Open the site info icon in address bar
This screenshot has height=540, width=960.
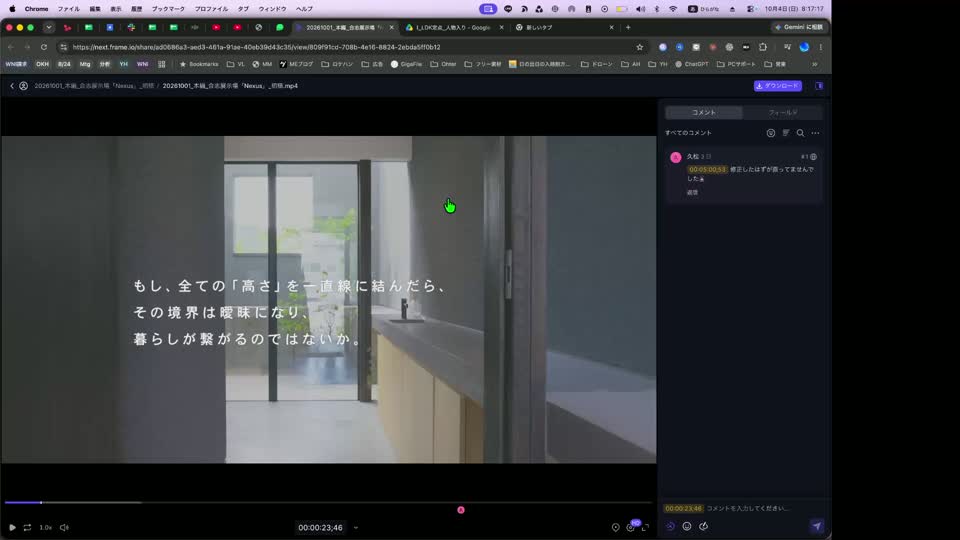[x=63, y=47]
